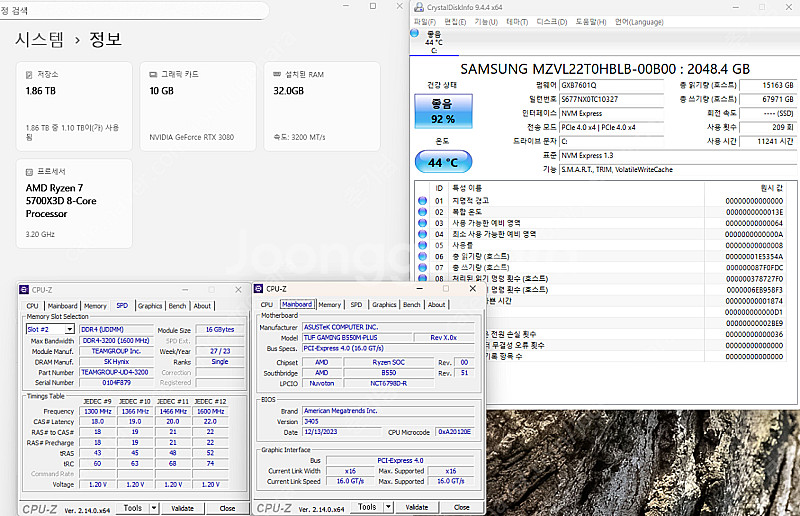Open the About tab in the SPD CPU-Z window
The width and height of the screenshot is (800, 516).
click(x=202, y=306)
